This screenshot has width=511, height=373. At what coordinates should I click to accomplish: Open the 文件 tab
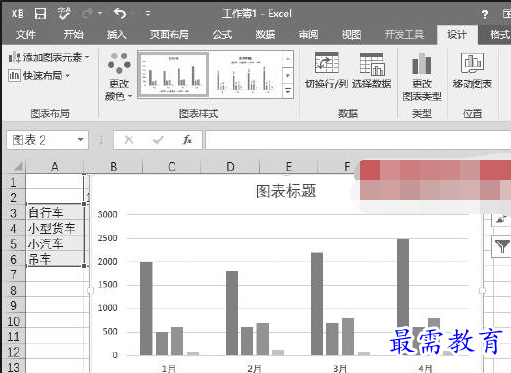[x=26, y=34]
